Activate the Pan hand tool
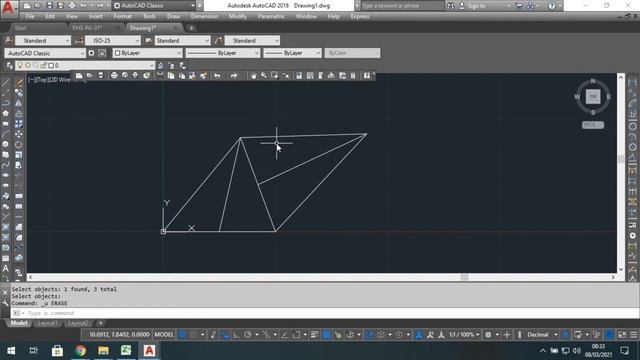Viewport: 640px width, 360px height. pos(253,76)
